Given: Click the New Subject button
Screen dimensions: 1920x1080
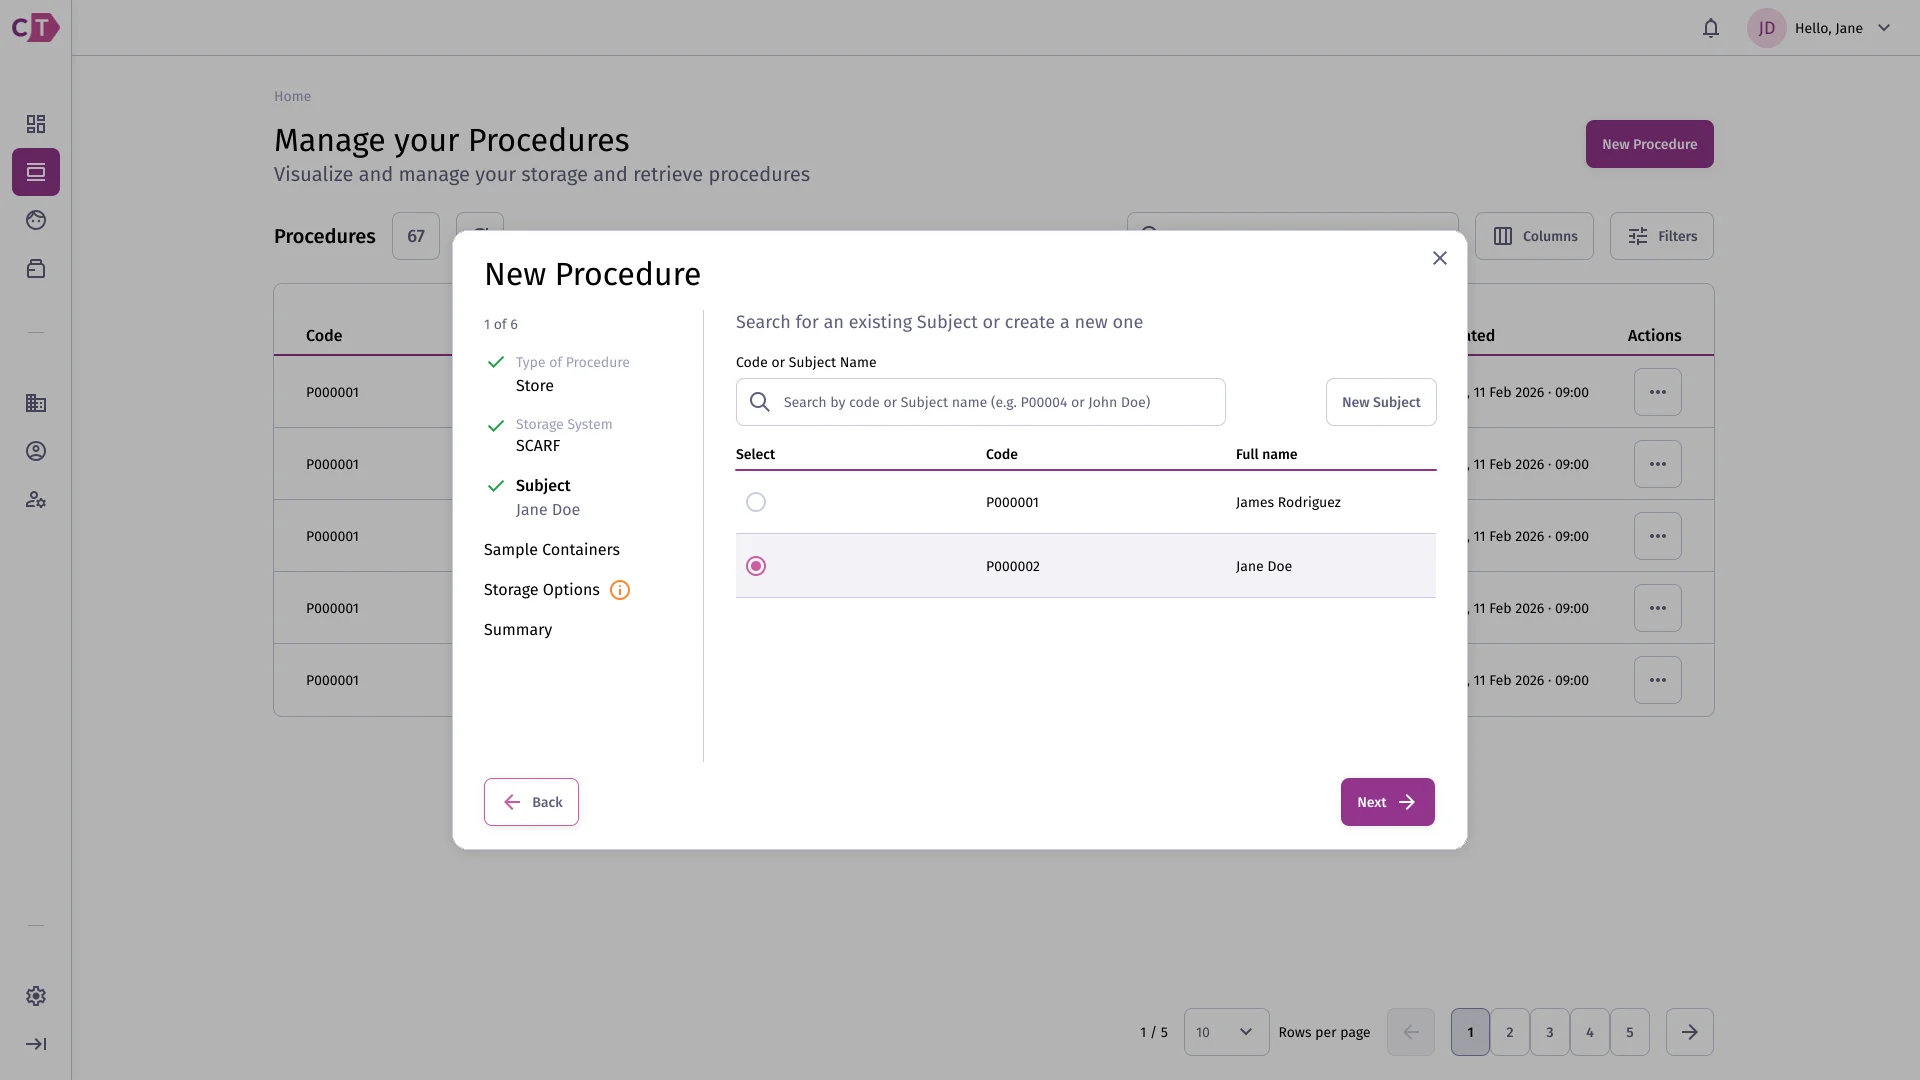Looking at the screenshot, I should pyautogui.click(x=1381, y=402).
